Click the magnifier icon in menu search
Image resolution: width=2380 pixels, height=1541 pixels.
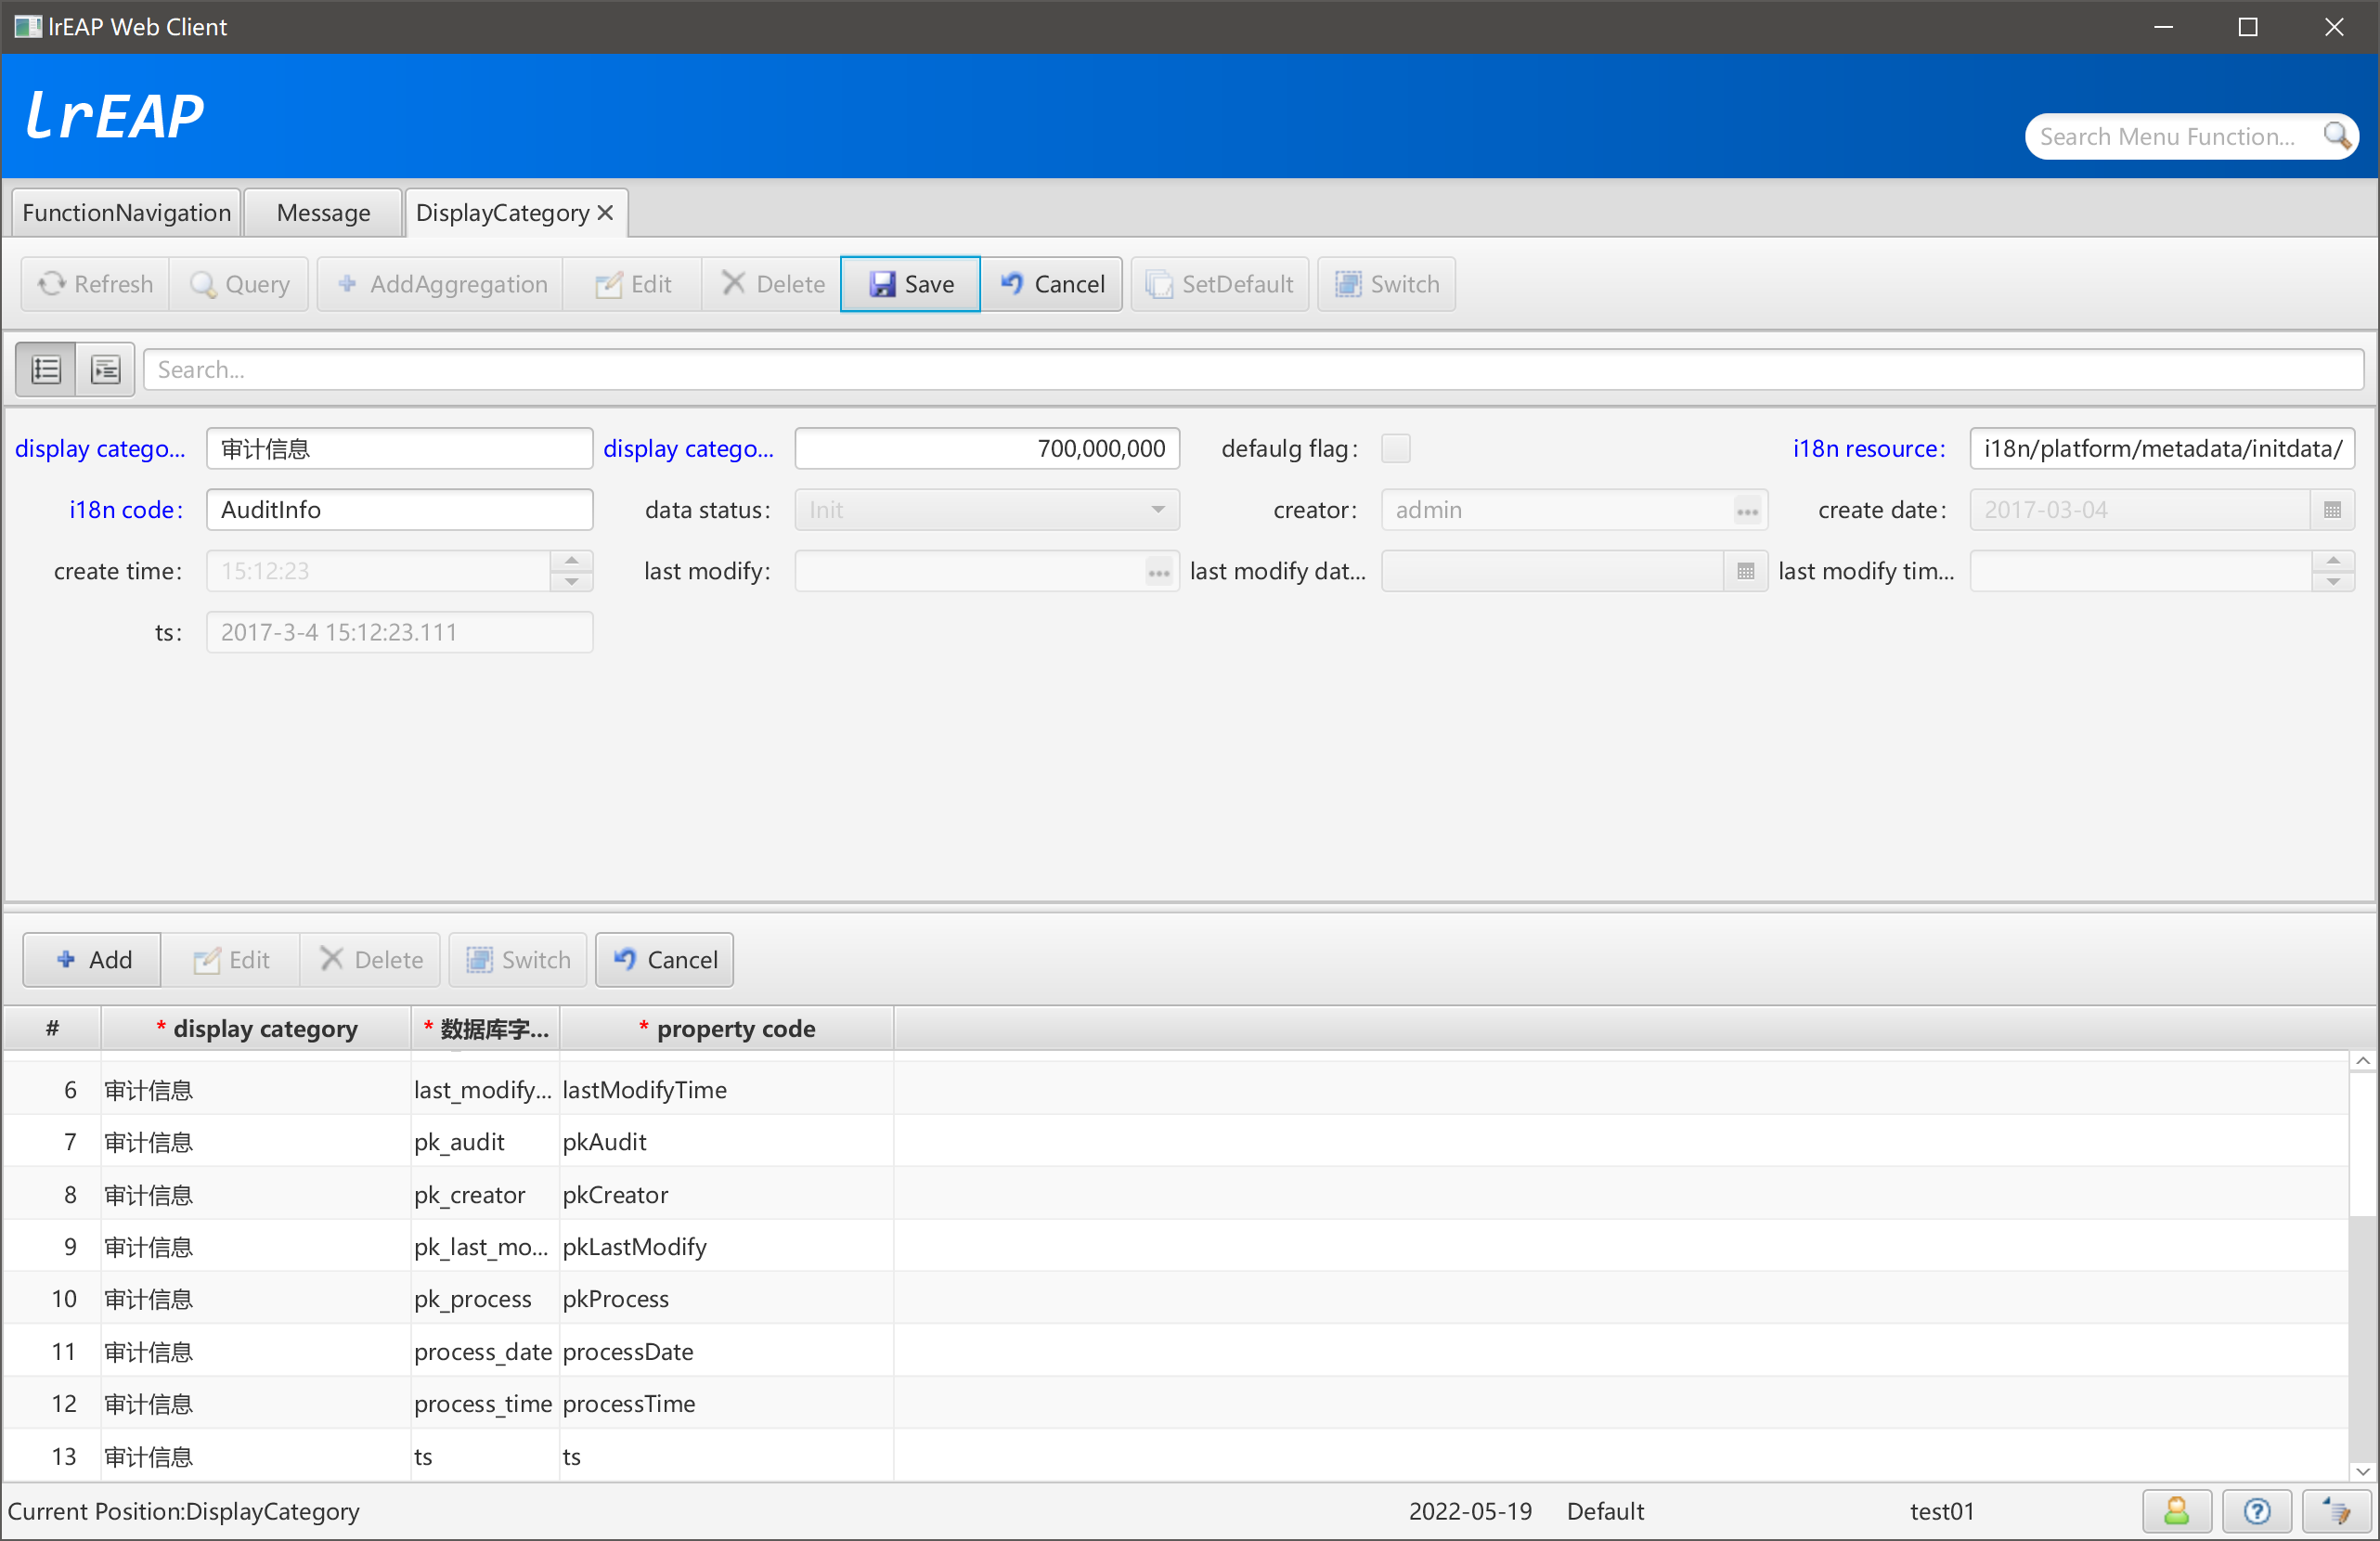point(2336,136)
